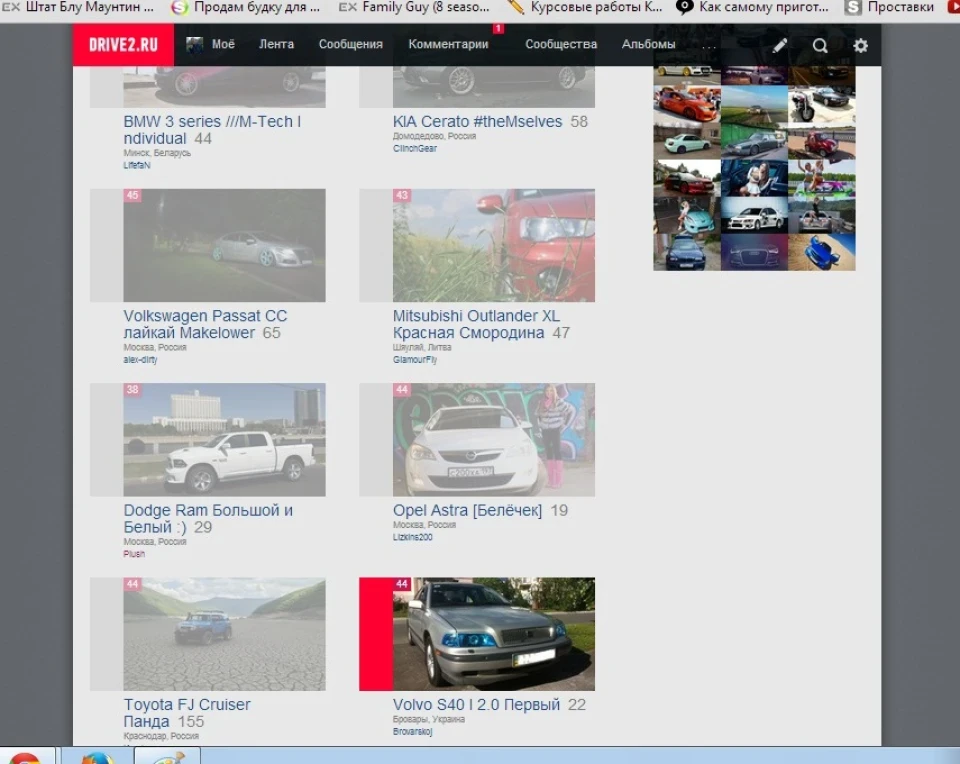960x764 pixels.
Task: Open user LifefaN profile
Action: click(137, 165)
